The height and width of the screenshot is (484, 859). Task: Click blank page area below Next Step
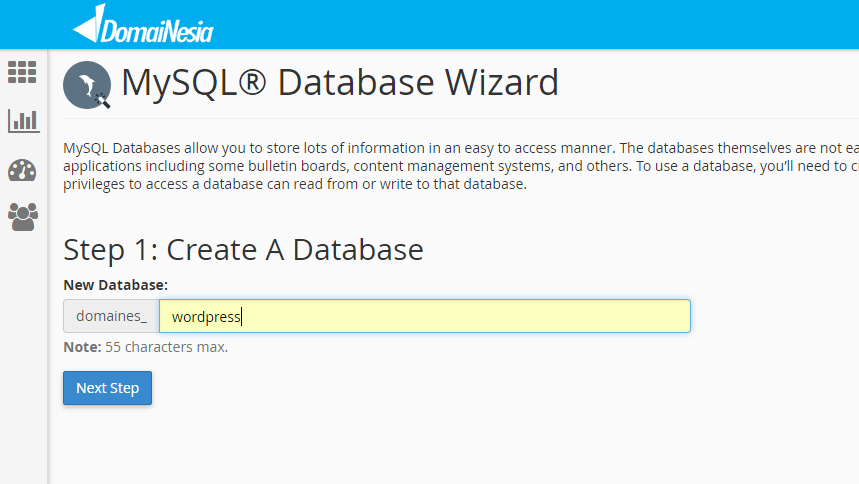point(438,444)
